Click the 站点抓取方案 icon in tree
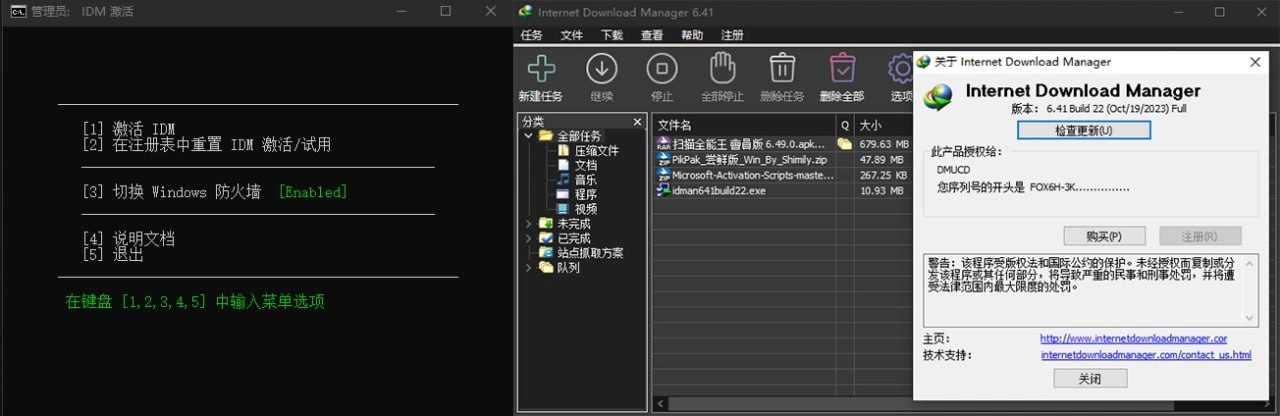1280x416 pixels. point(546,253)
